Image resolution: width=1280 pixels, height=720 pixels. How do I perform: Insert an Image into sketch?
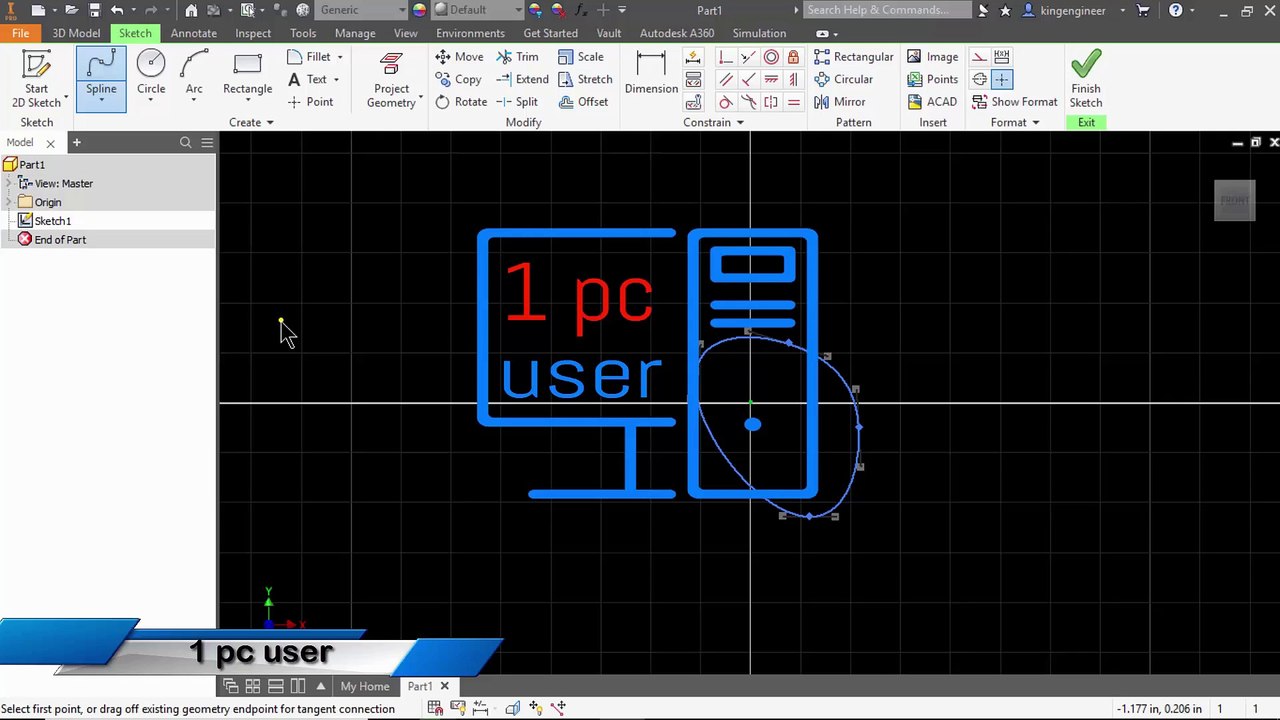[x=932, y=57]
